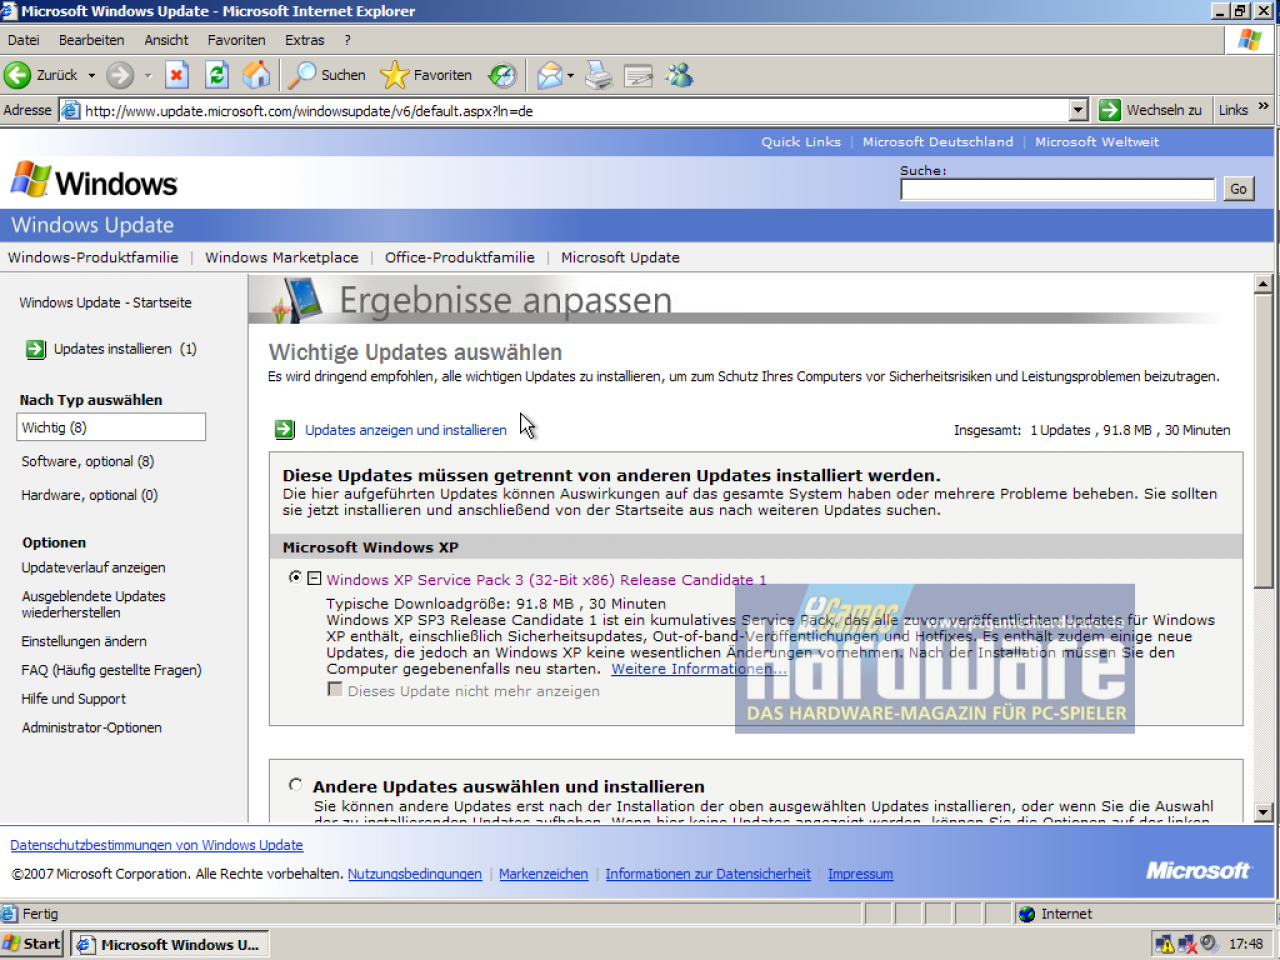This screenshot has height=960, width=1280.
Task: Click the green forward arrow icon
Action: pyautogui.click(x=120, y=75)
